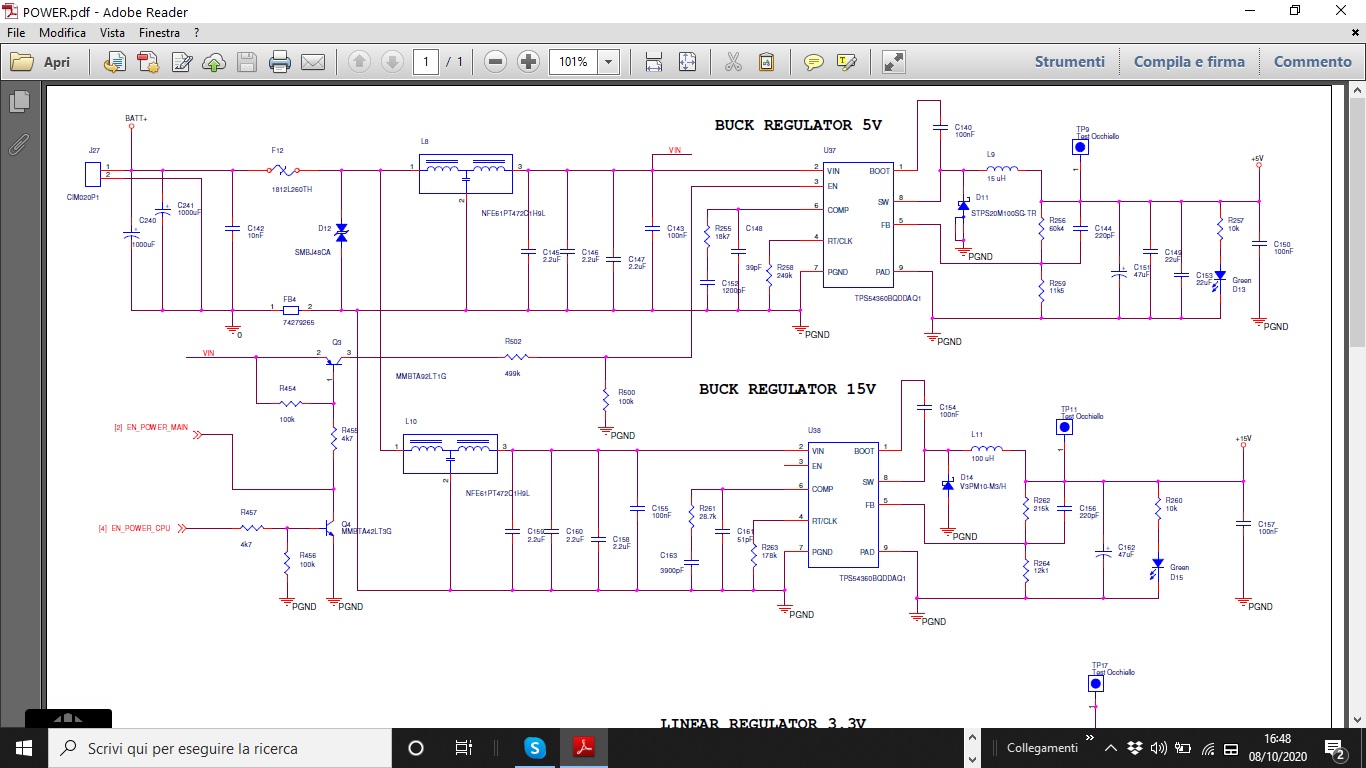The height and width of the screenshot is (768, 1366).
Task: Click the STPS20M100SG-TR diode label
Action: click(x=1004, y=213)
